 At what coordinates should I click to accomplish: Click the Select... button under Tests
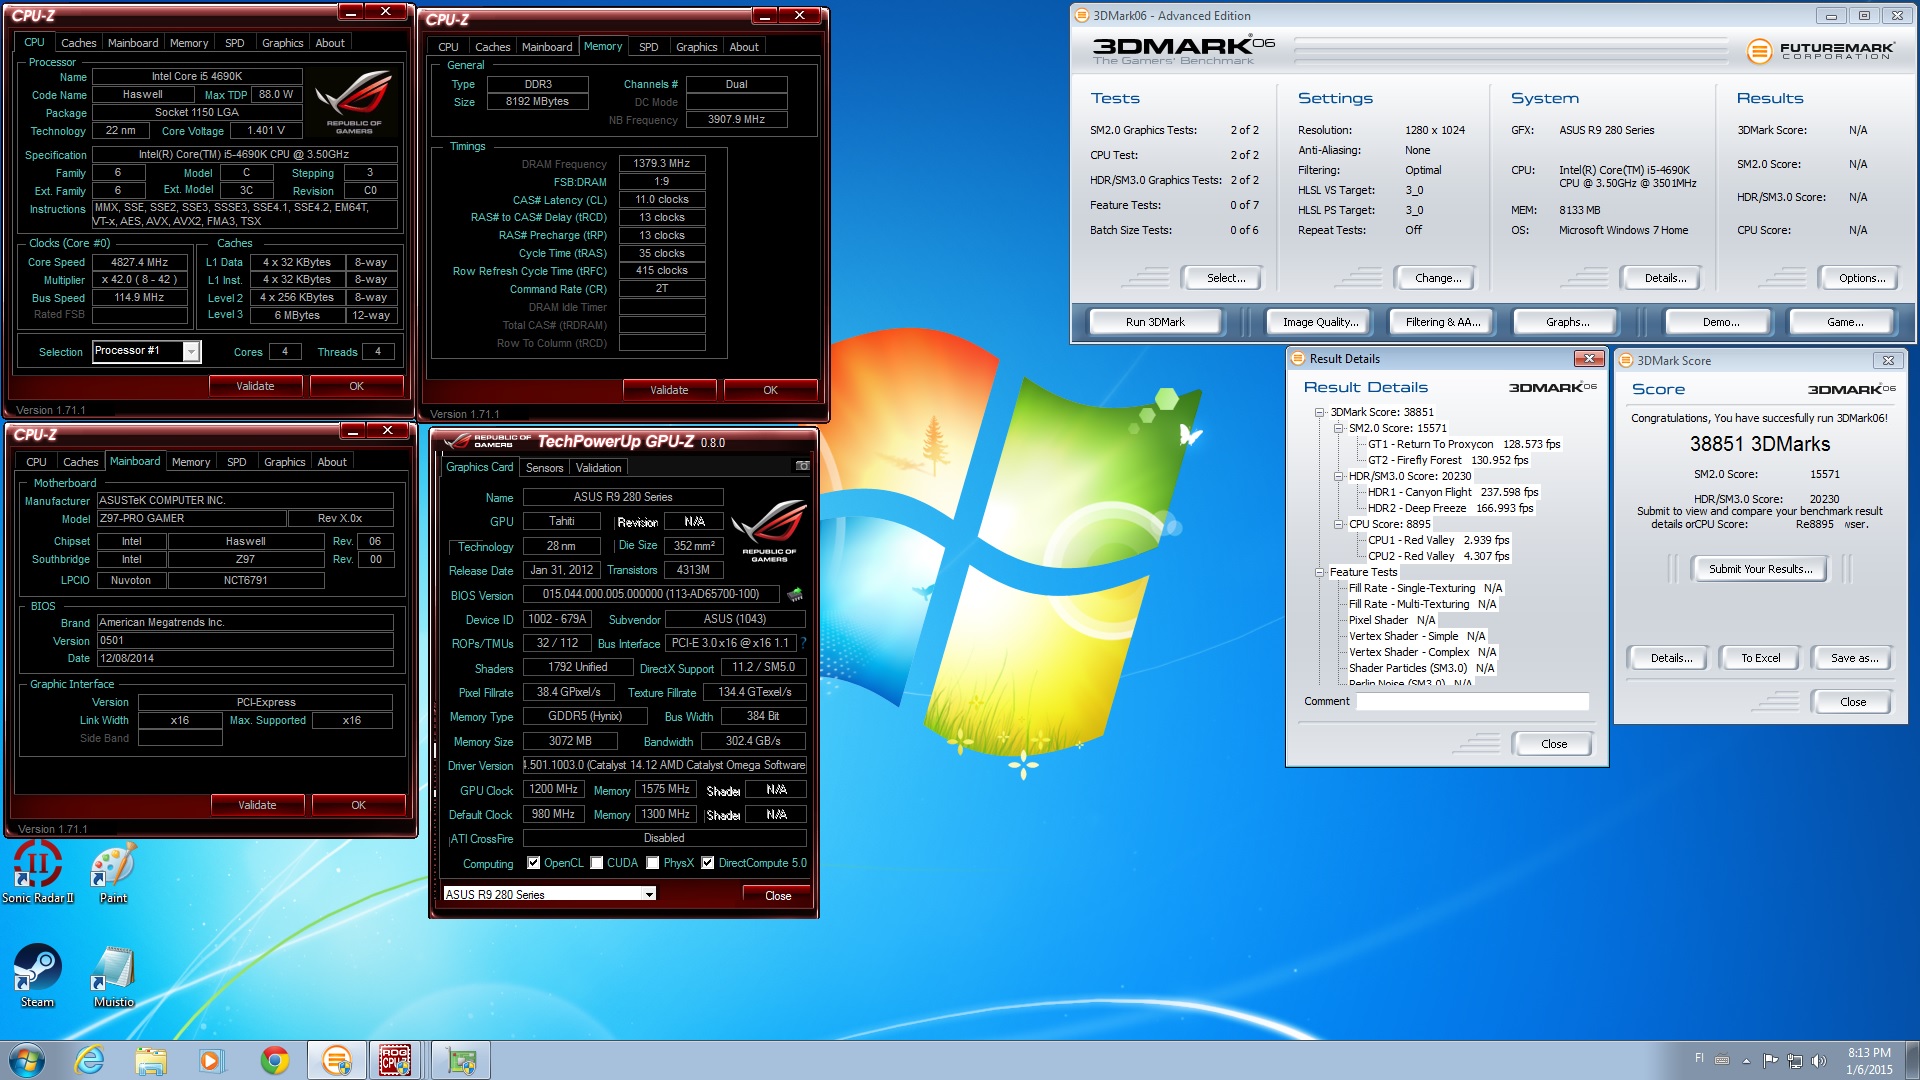[1225, 278]
